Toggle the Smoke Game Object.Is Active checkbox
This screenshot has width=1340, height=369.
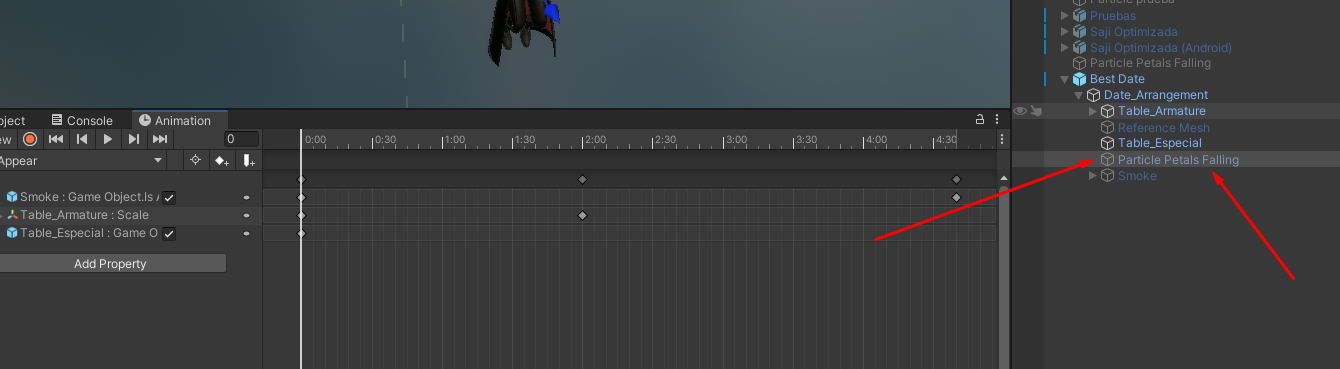[169, 197]
